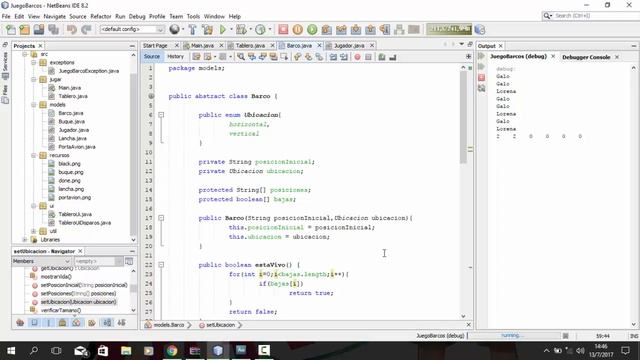Viewport: 640px width, 360px height.
Task: Click the New Project toolbar icon
Action: tap(24, 29)
